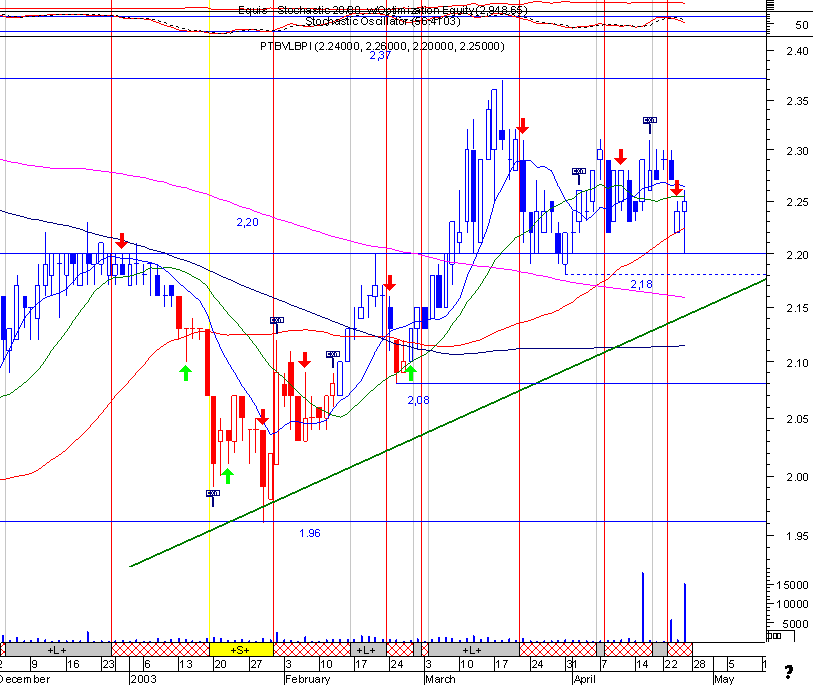This screenshot has height=685, width=813.
Task: Click the dashed horizontal line at 2.18
Action: tap(666, 274)
